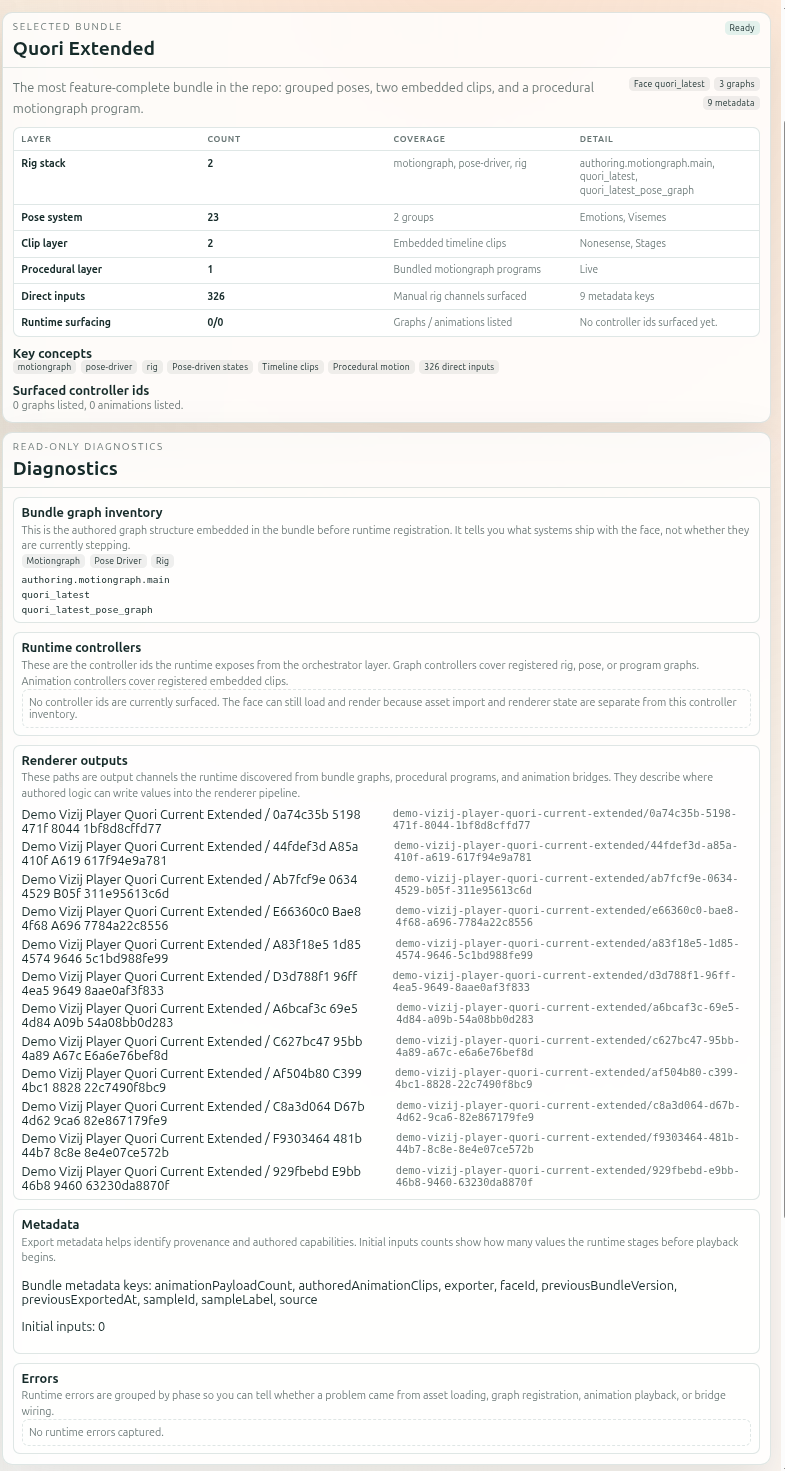
Task: Click the No runtime errors captured box
Action: click(386, 1432)
